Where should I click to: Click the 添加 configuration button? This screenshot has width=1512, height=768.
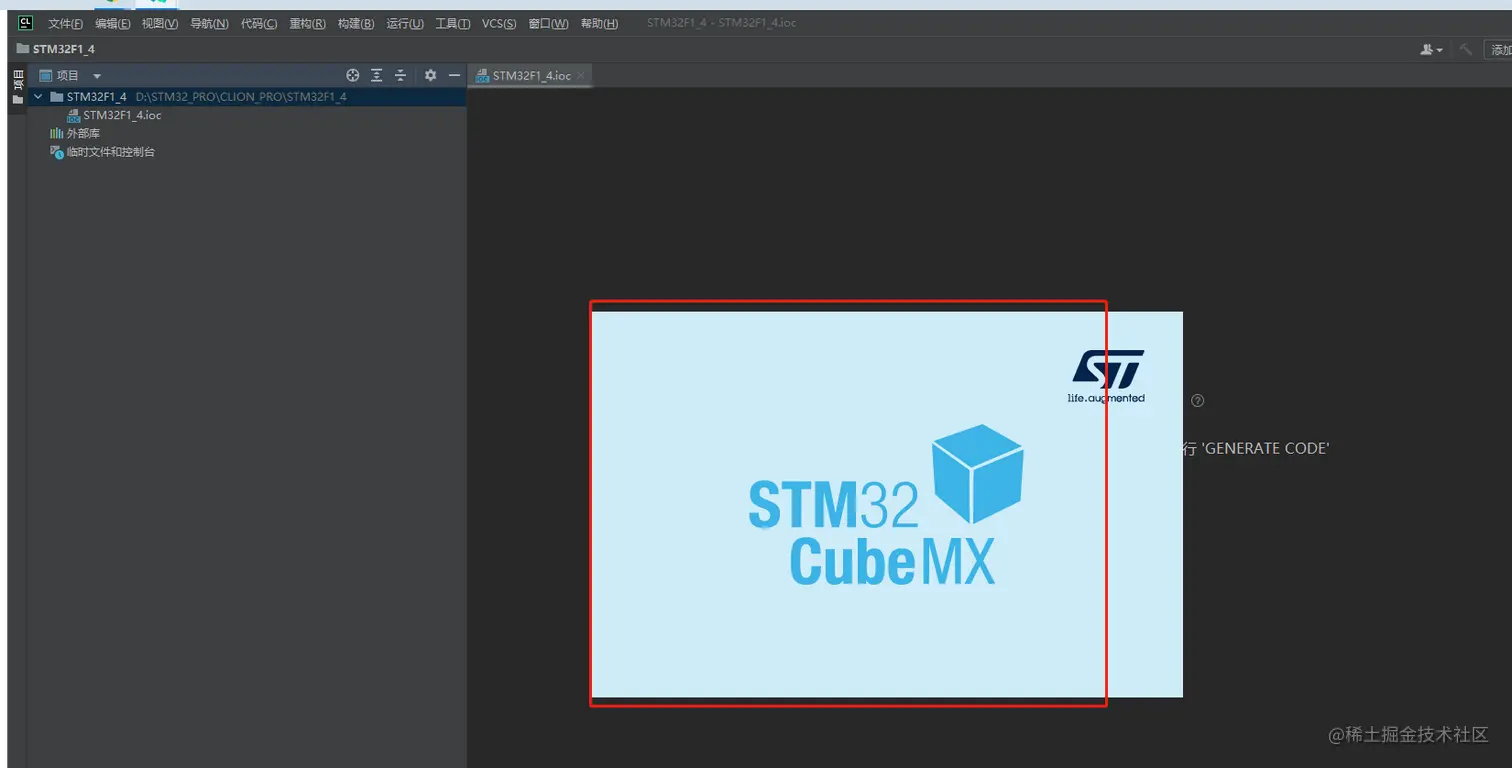(1498, 50)
